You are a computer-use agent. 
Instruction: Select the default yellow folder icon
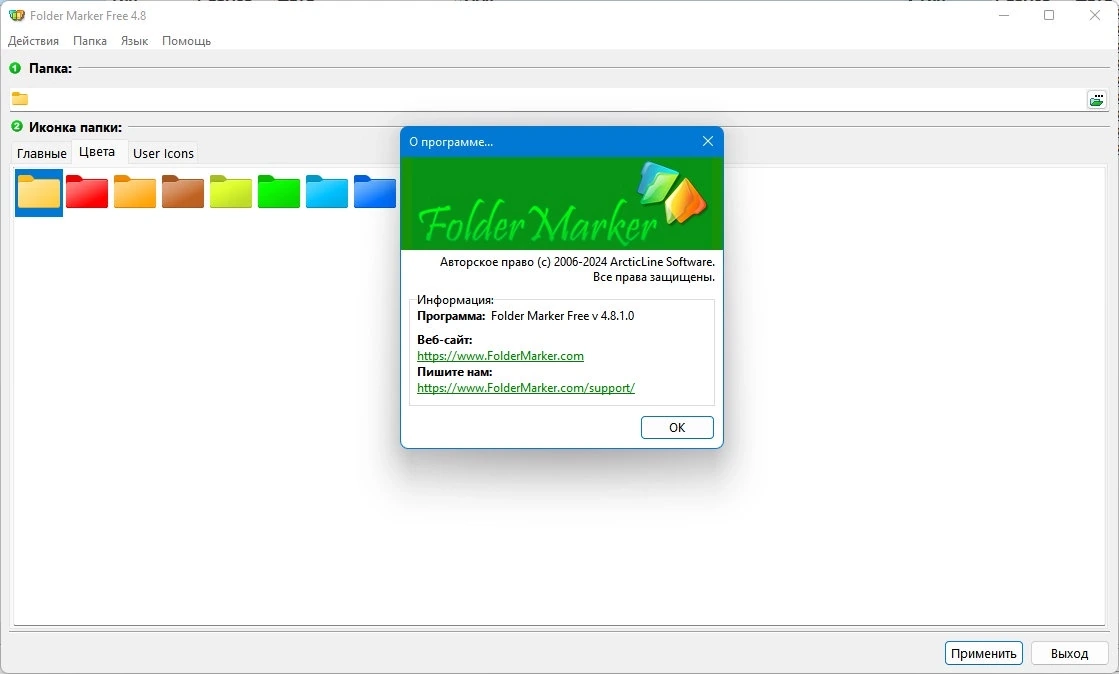[x=39, y=192]
